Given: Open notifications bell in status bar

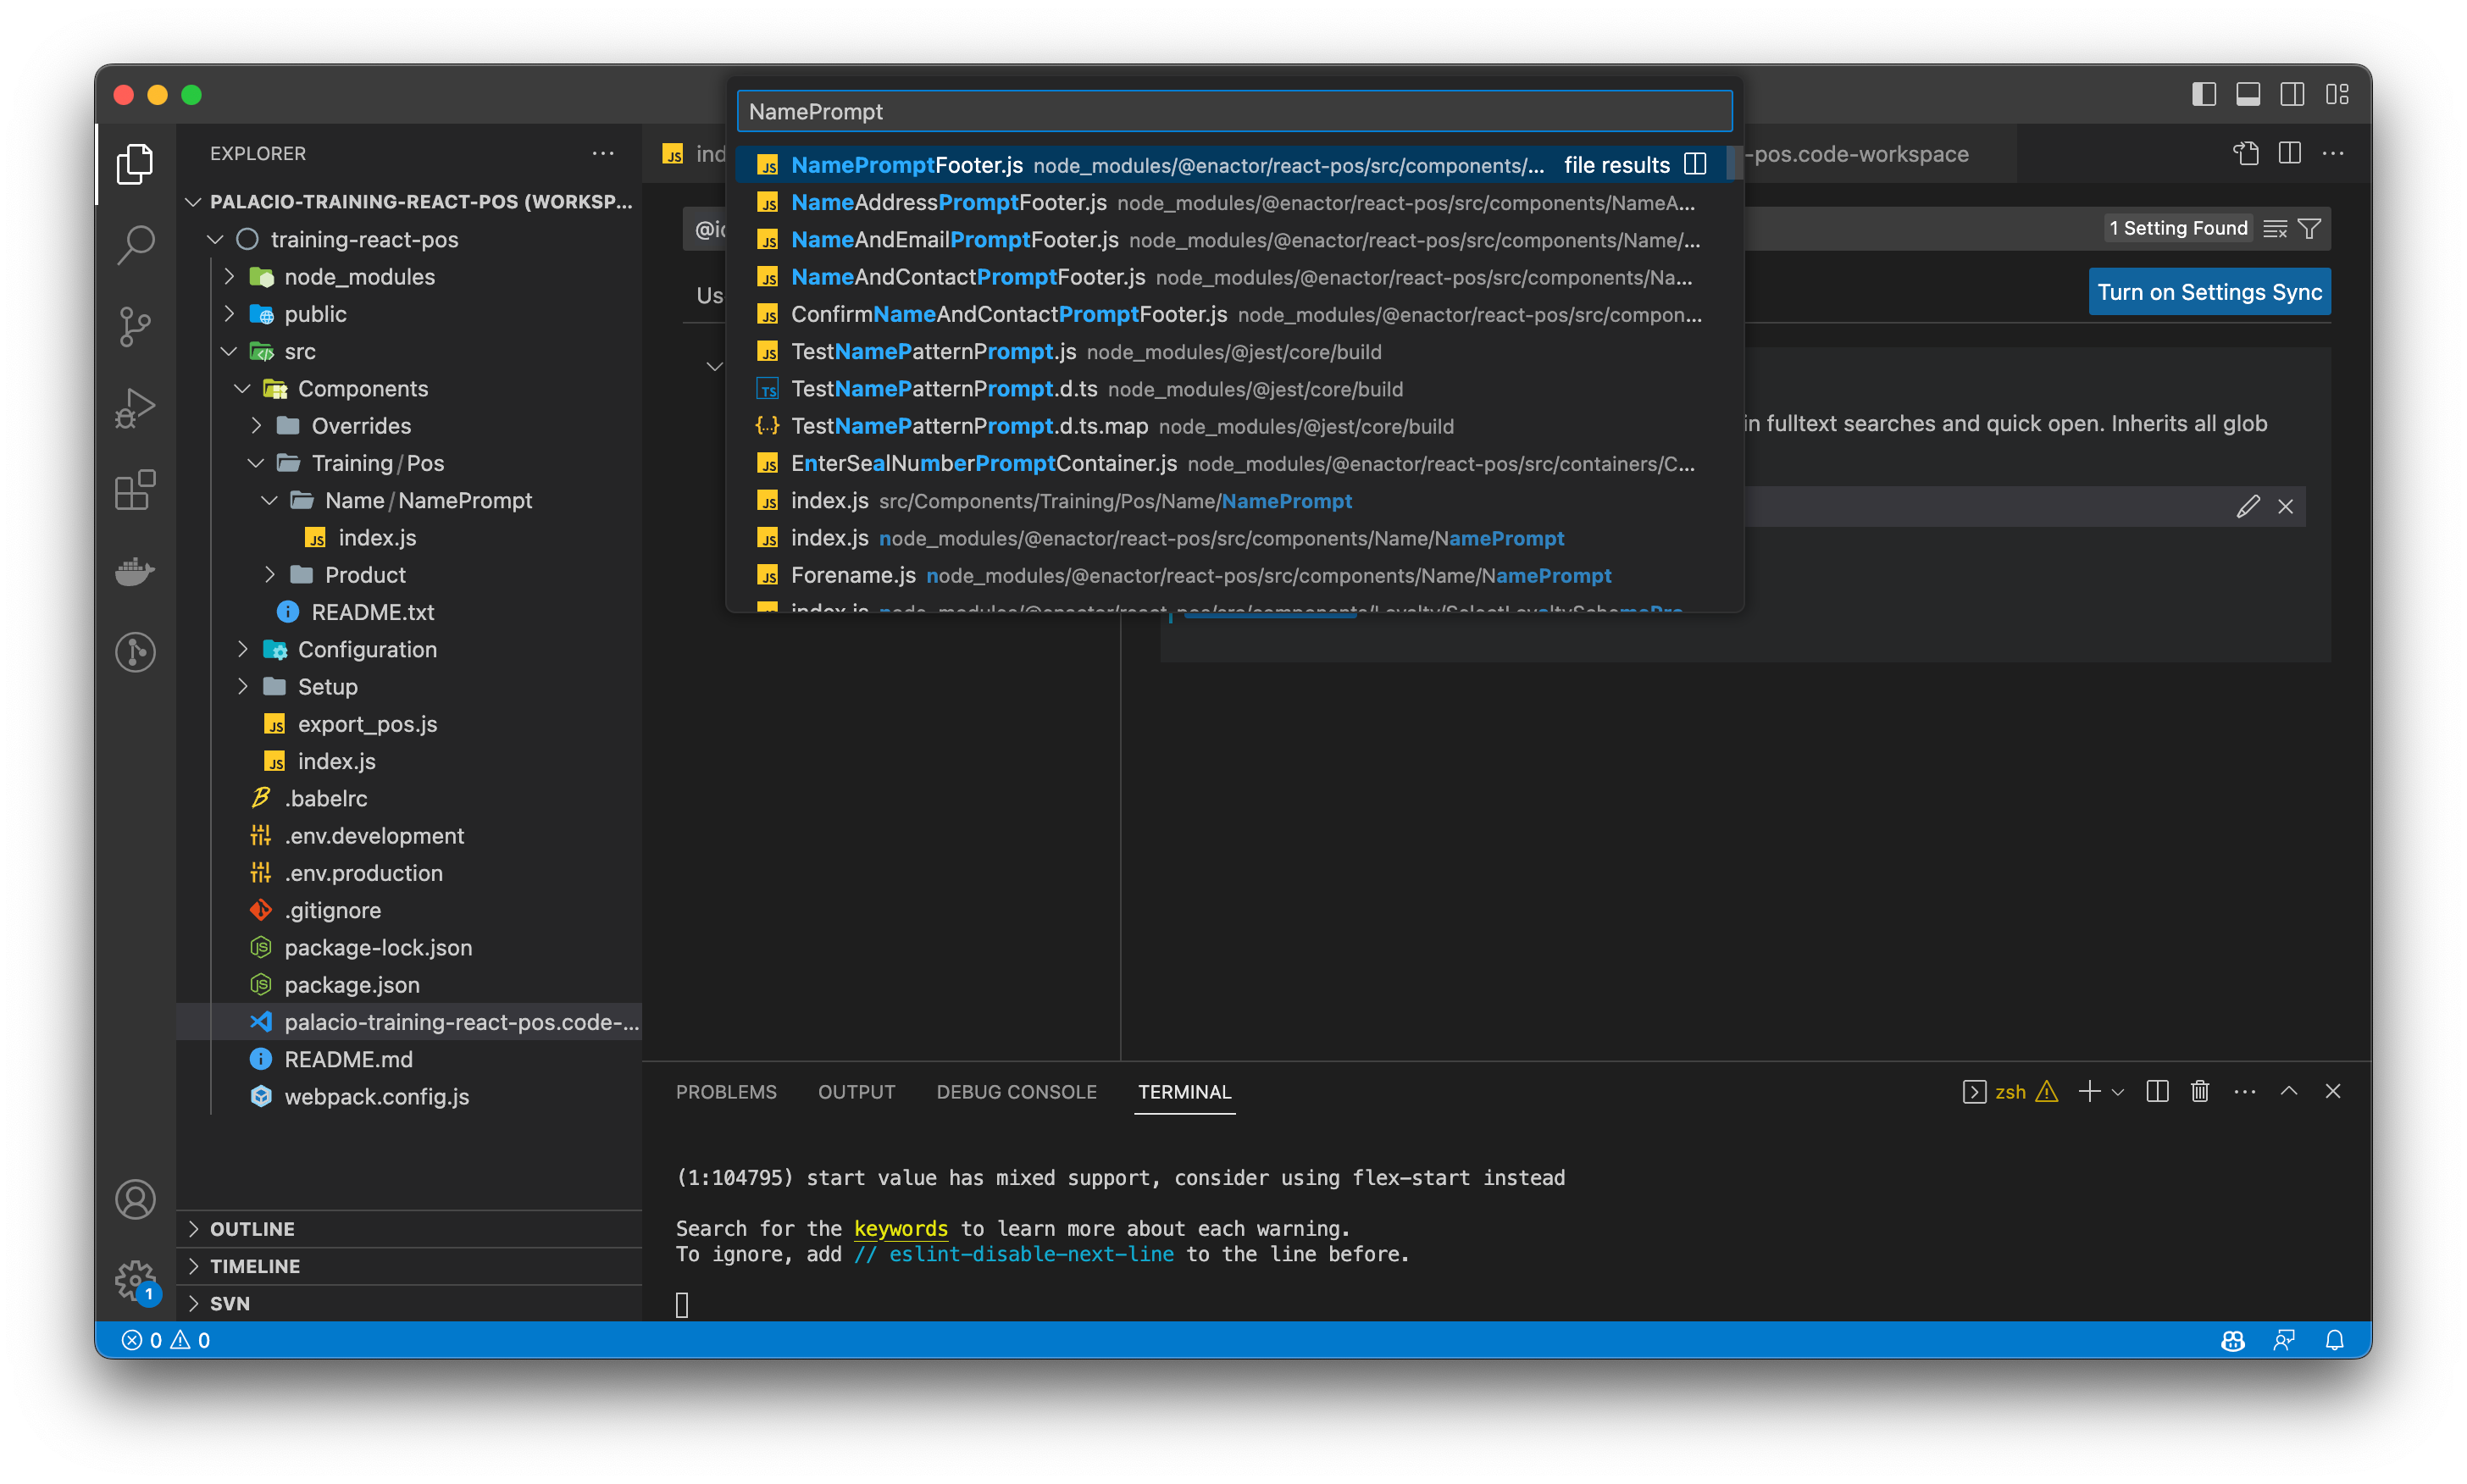Looking at the screenshot, I should coord(2335,1340).
